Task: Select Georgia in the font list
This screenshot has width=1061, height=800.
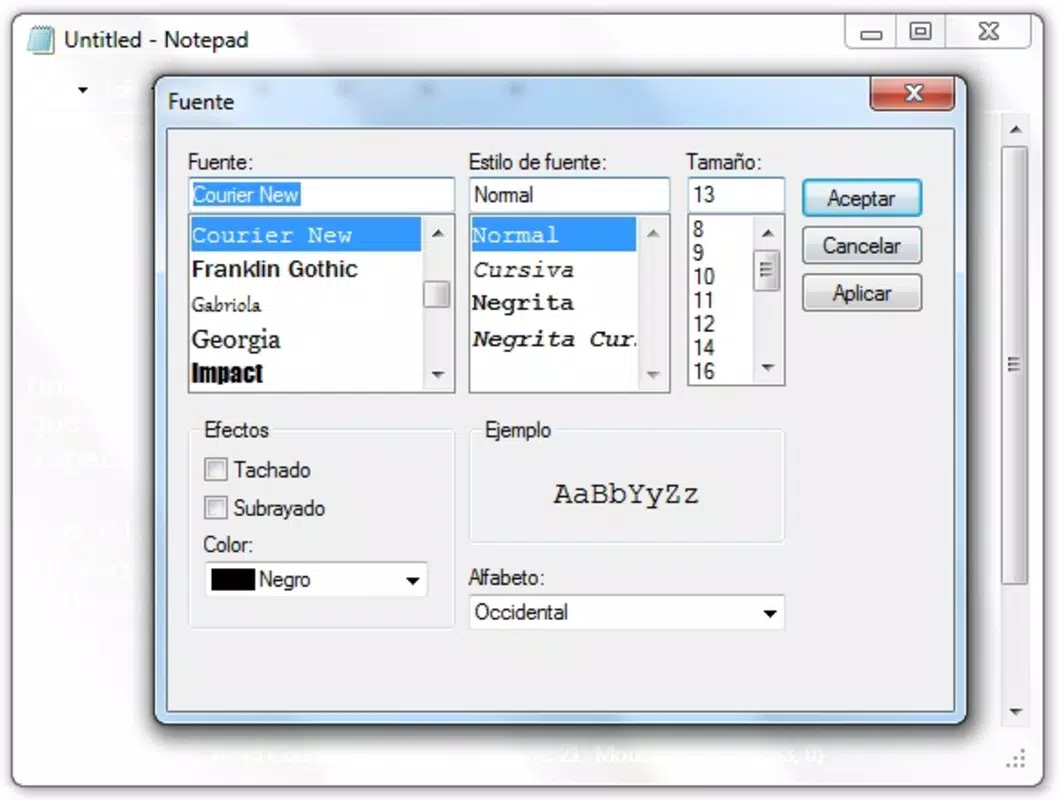Action: 306,339
